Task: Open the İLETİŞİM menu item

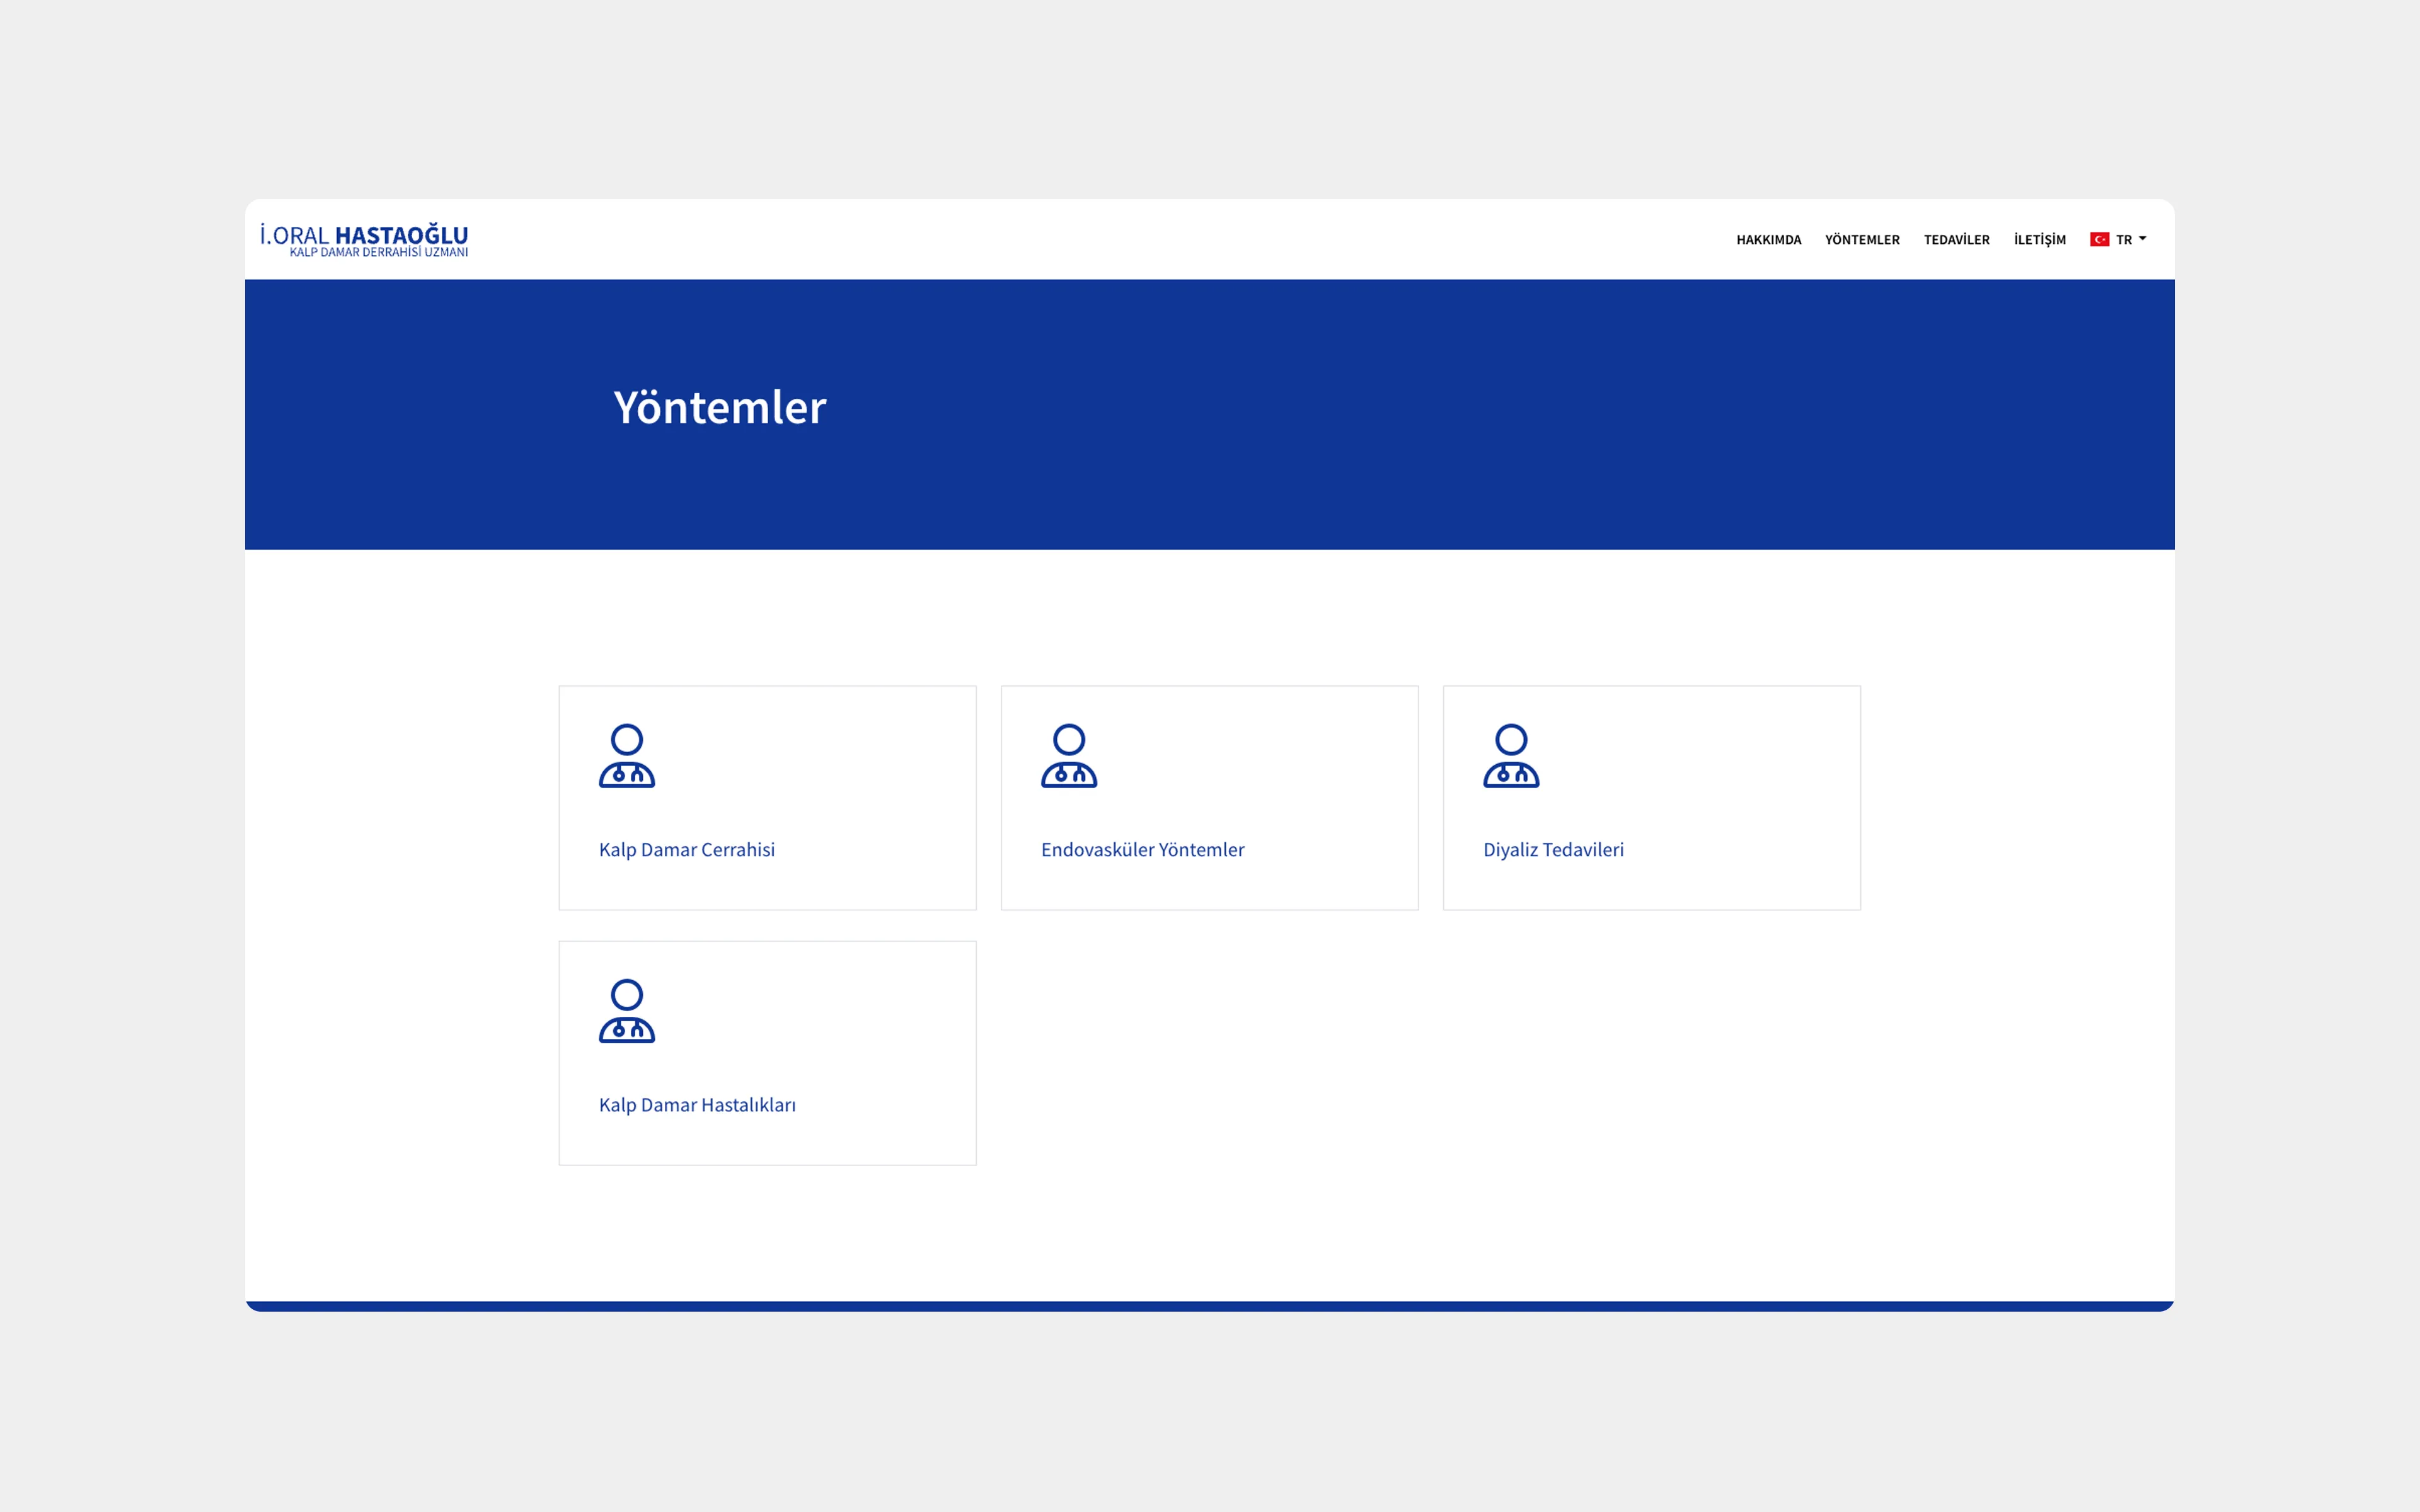Action: click(2039, 240)
